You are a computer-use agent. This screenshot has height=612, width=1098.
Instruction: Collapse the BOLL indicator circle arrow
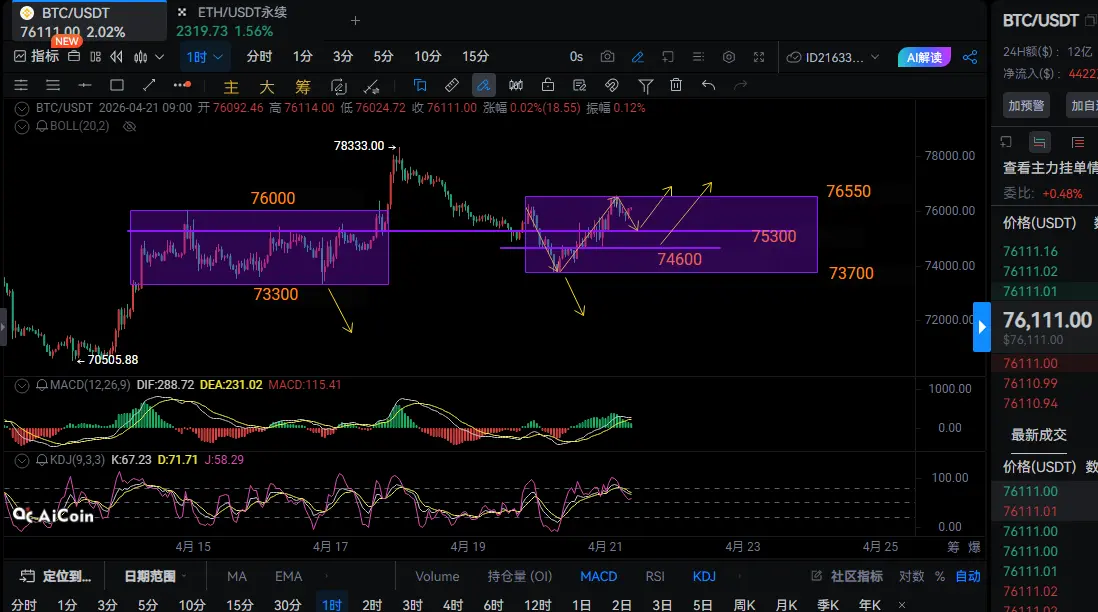point(22,127)
